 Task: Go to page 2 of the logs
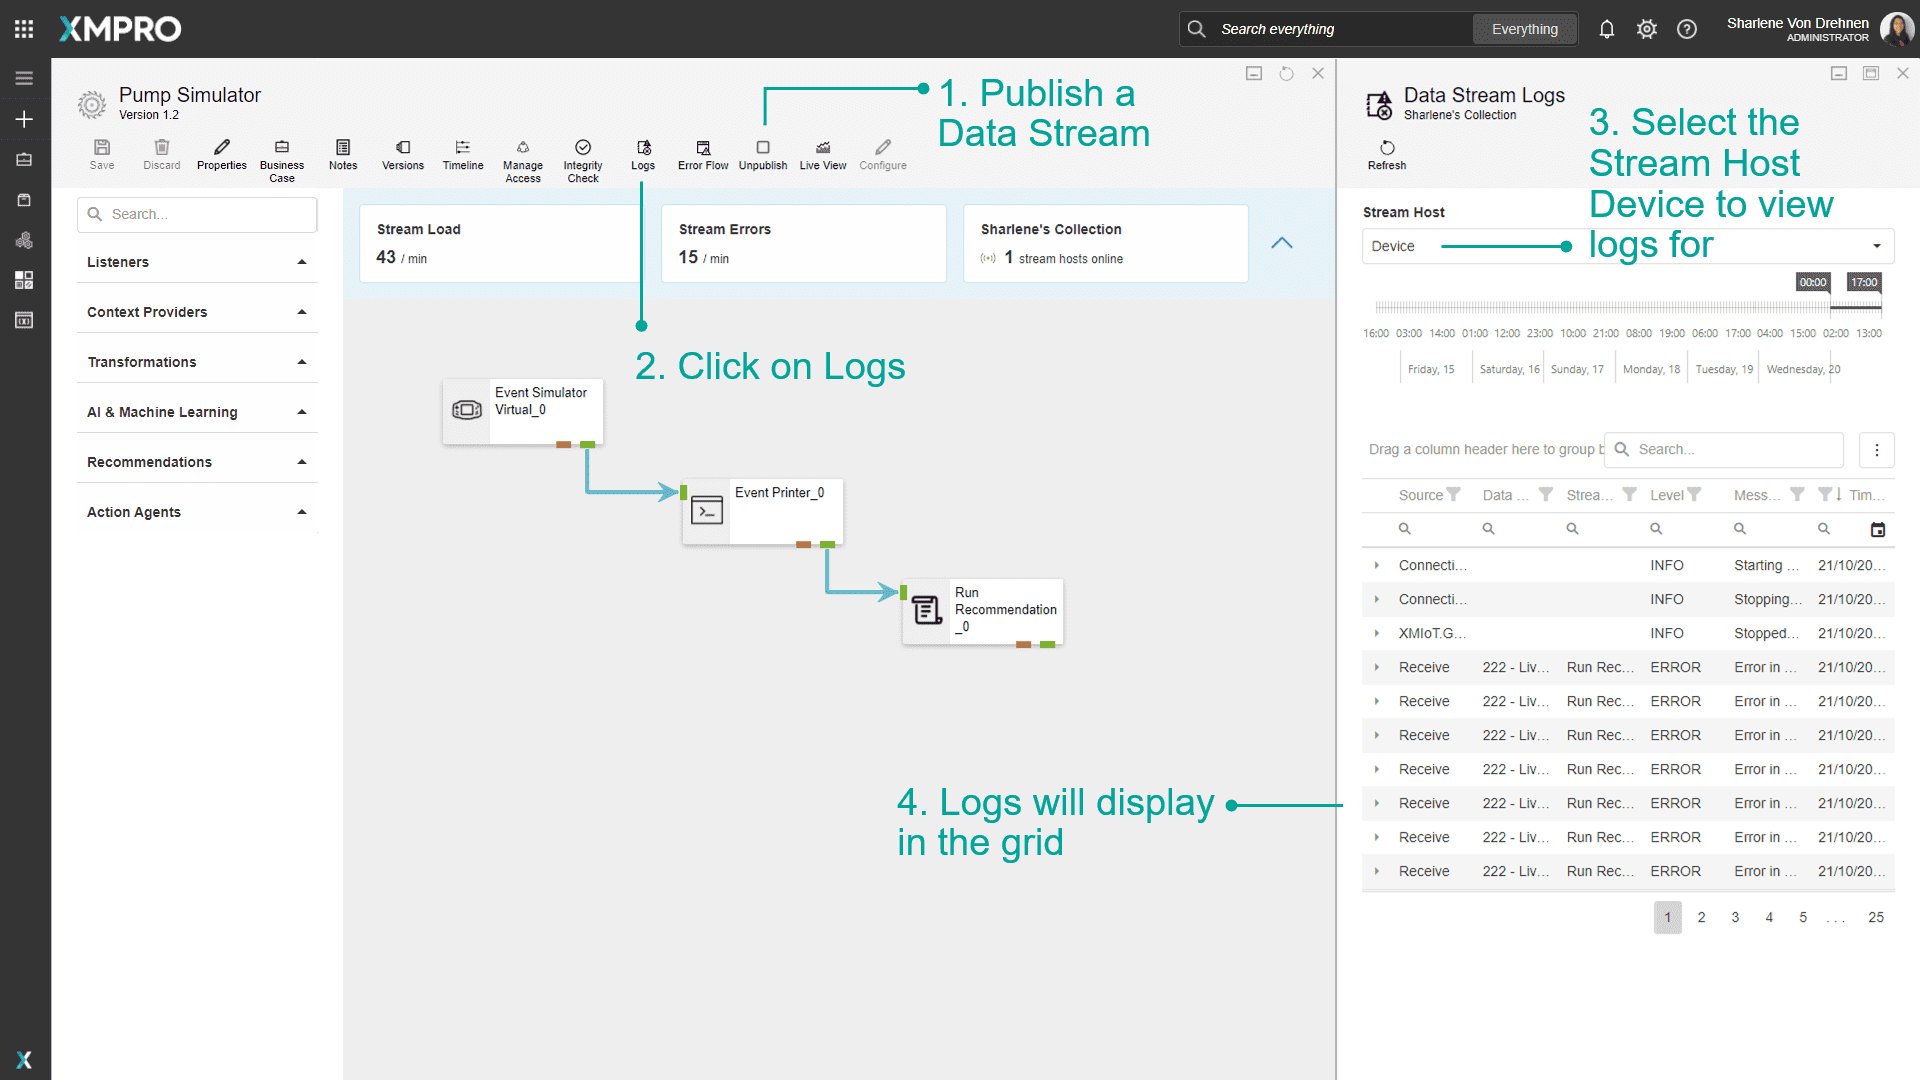(x=1701, y=917)
